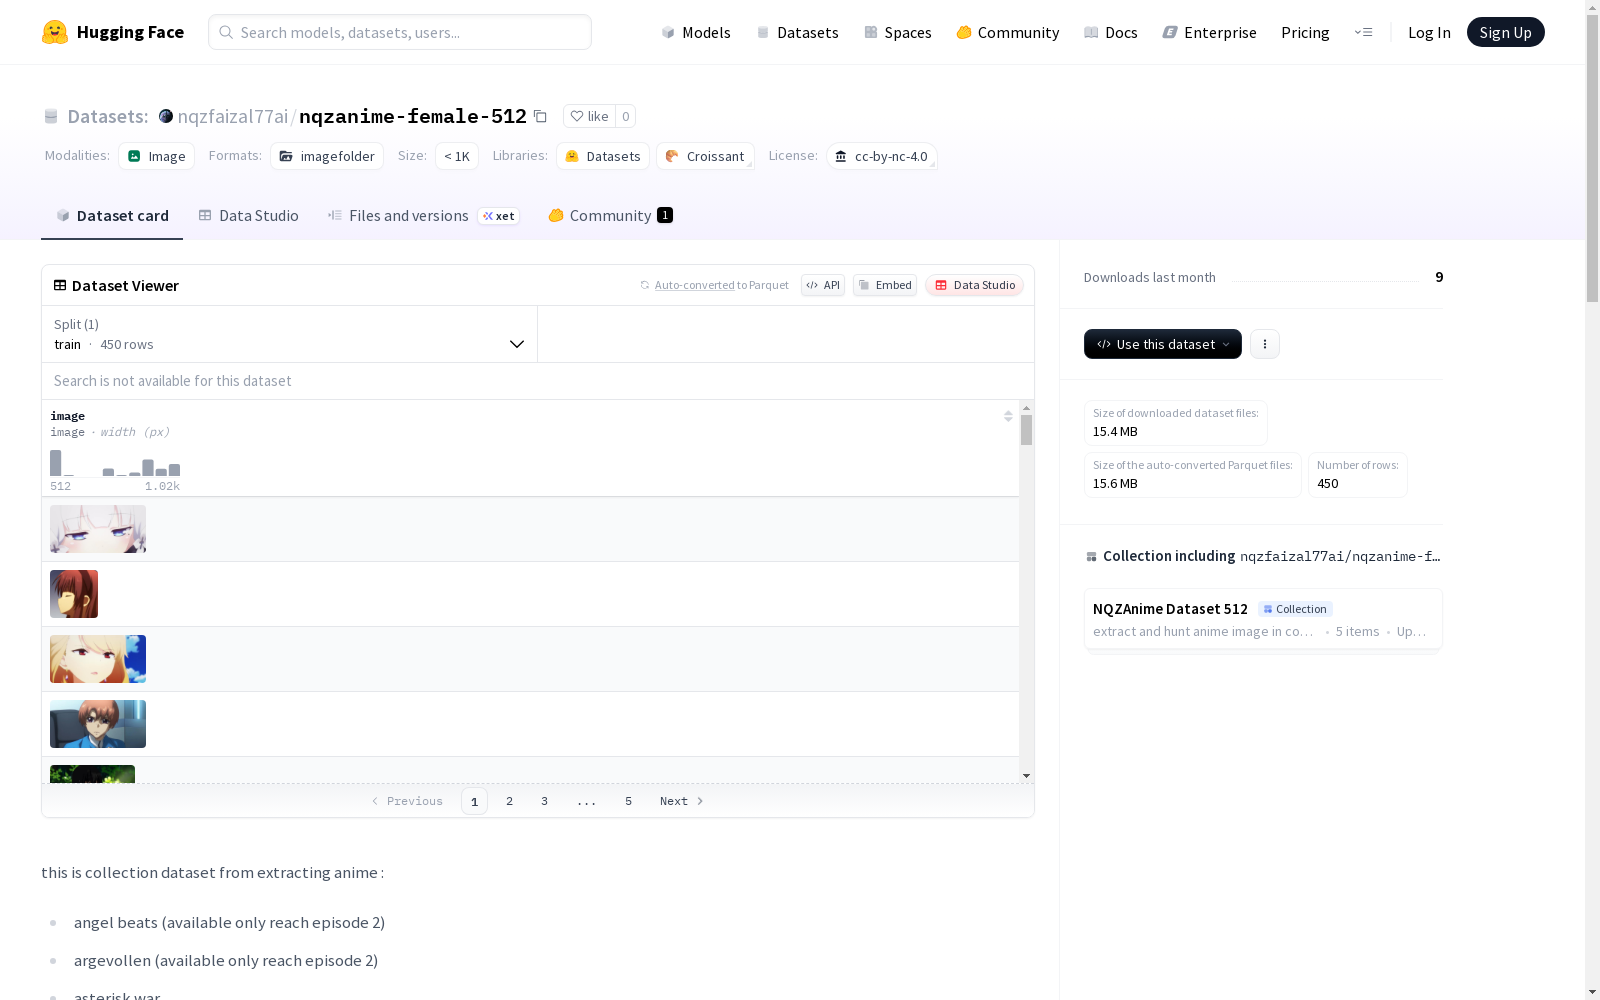Viewport: 1600px width, 1000px height.
Task: Go to page 2 of dataset viewer
Action: 509,801
